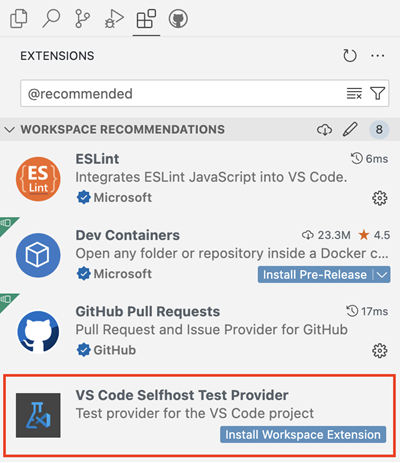Image resolution: width=400 pixels, height=463 pixels.
Task: Open the Source Control view icon
Action: pos(82,19)
